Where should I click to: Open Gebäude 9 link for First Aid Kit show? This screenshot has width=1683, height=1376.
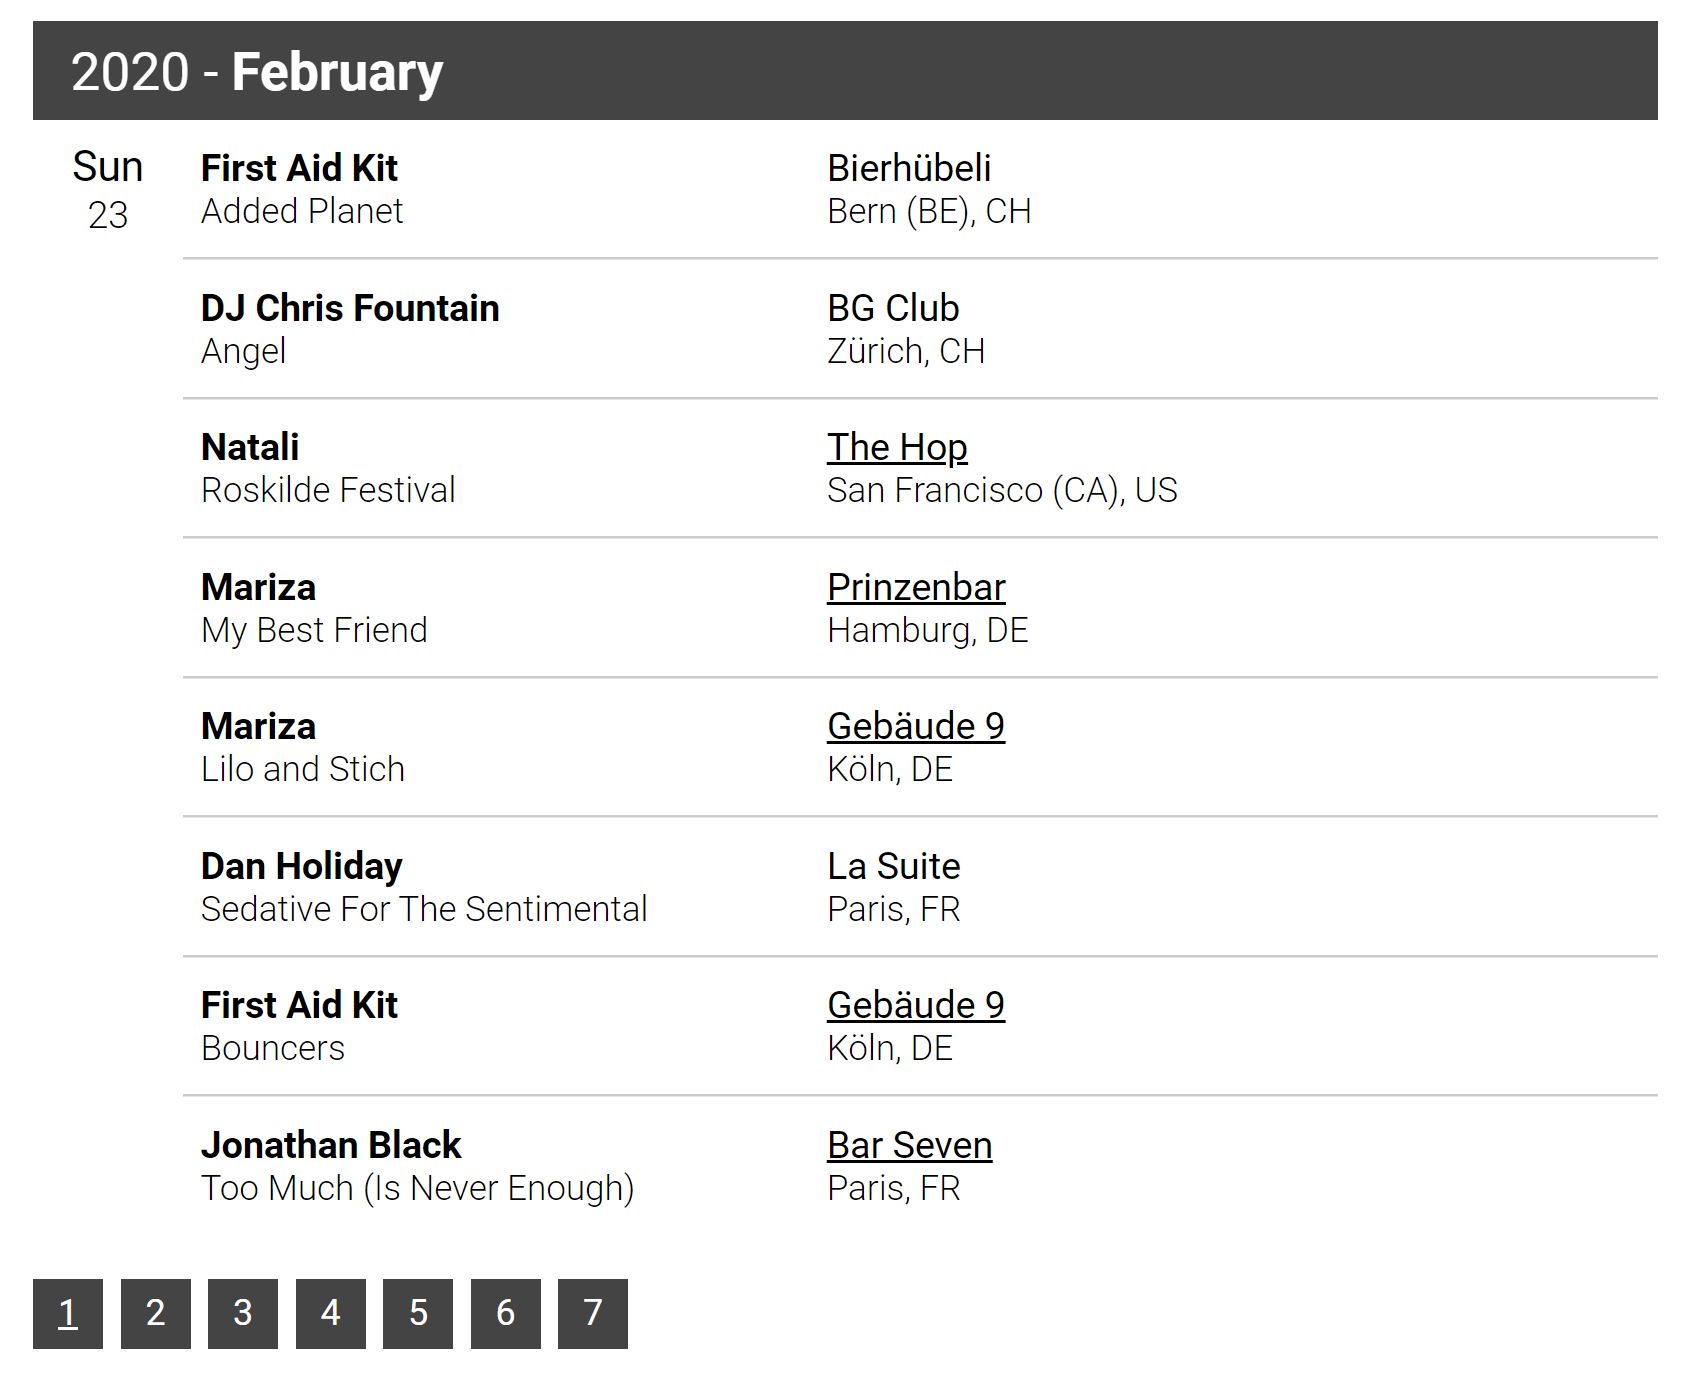pyautogui.click(x=916, y=1005)
